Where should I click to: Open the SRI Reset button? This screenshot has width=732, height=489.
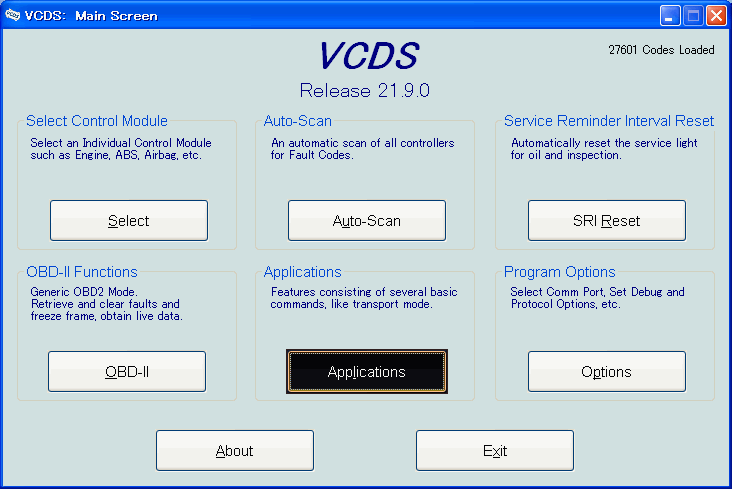pyautogui.click(x=607, y=220)
